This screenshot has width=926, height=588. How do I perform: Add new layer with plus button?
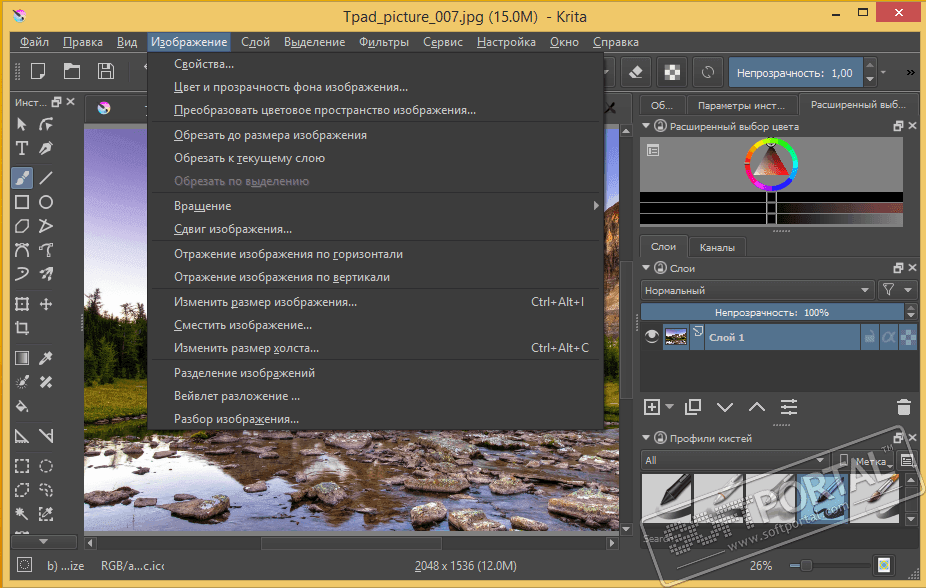(652, 407)
